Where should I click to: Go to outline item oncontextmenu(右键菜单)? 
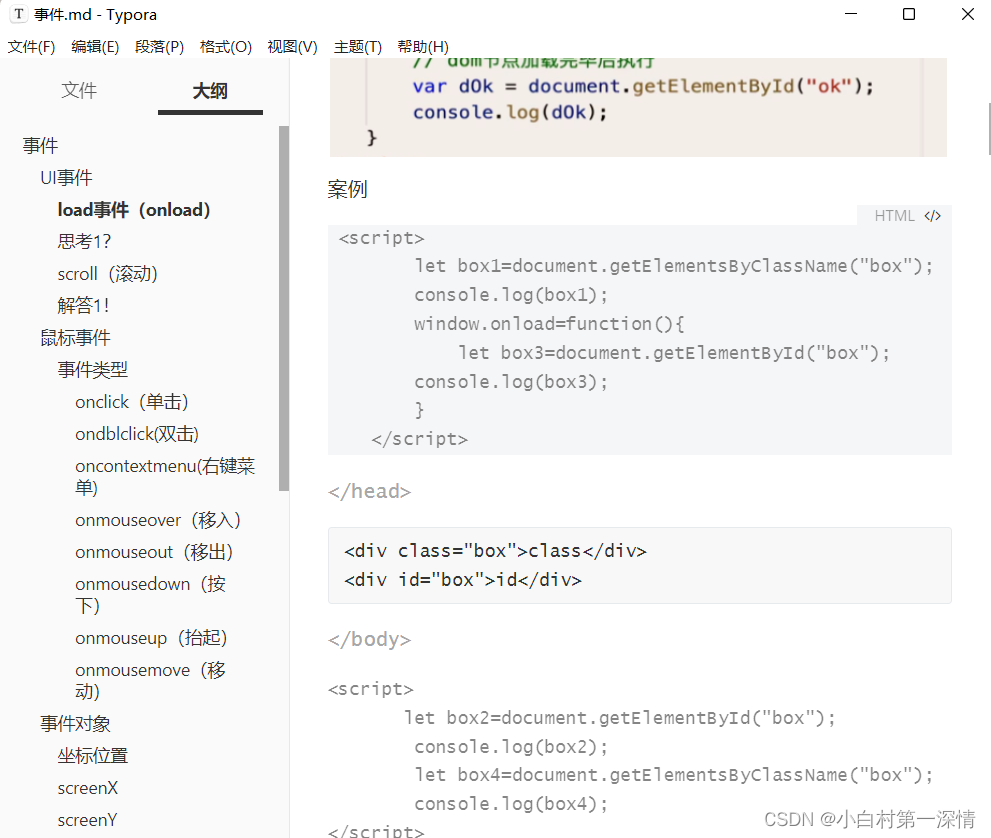point(166,477)
